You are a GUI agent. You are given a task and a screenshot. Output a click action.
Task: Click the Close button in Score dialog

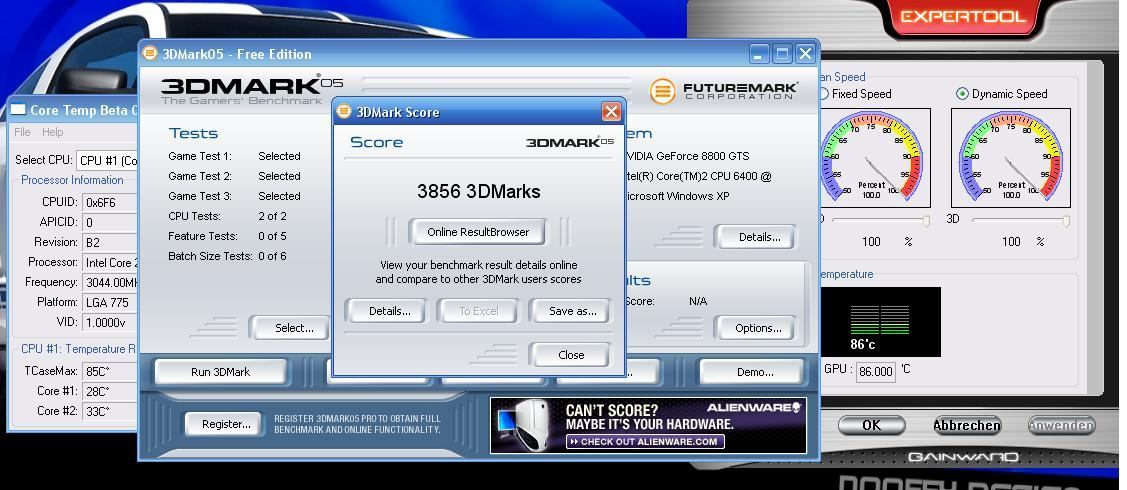tap(571, 355)
